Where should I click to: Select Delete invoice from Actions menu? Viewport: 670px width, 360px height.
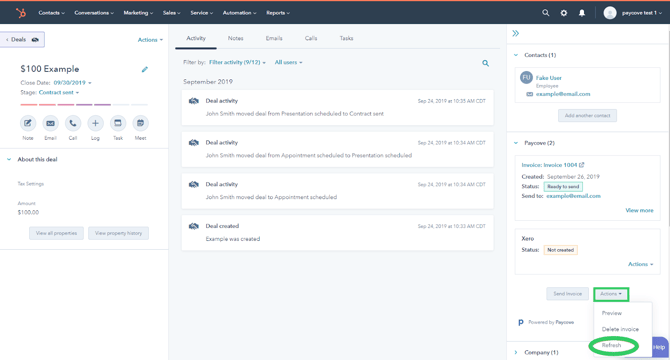(x=620, y=329)
